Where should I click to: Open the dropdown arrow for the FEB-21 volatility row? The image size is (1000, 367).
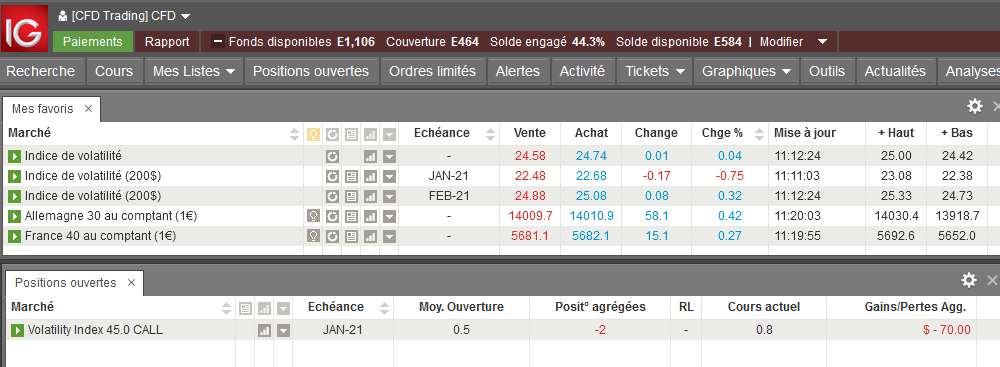pos(389,196)
